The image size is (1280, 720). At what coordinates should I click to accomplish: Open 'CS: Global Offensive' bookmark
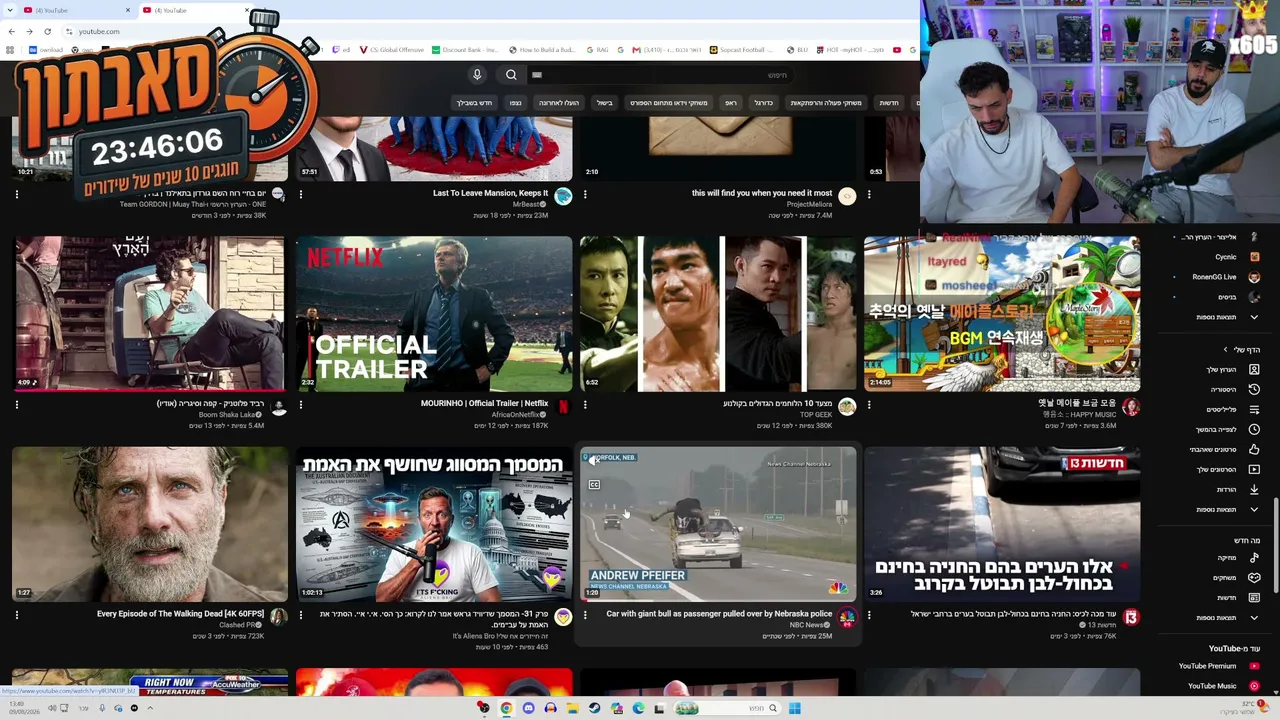pyautogui.click(x=391, y=50)
